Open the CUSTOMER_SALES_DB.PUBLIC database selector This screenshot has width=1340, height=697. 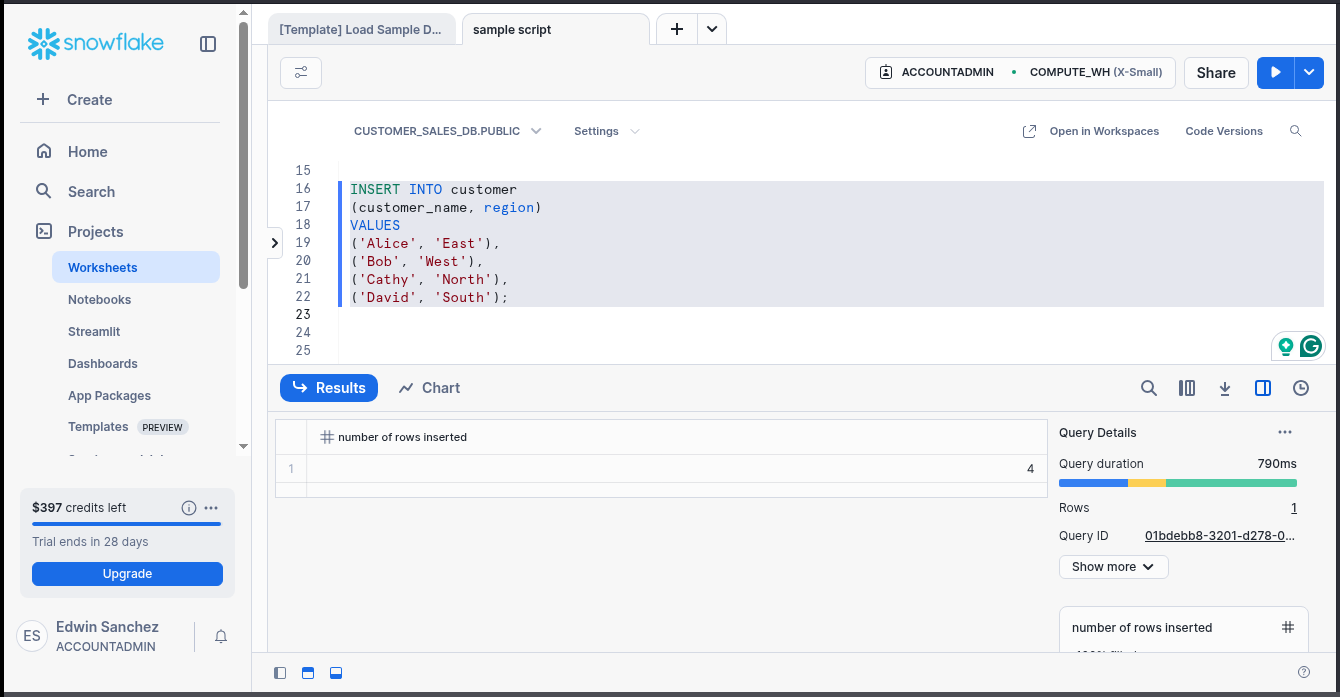(447, 131)
